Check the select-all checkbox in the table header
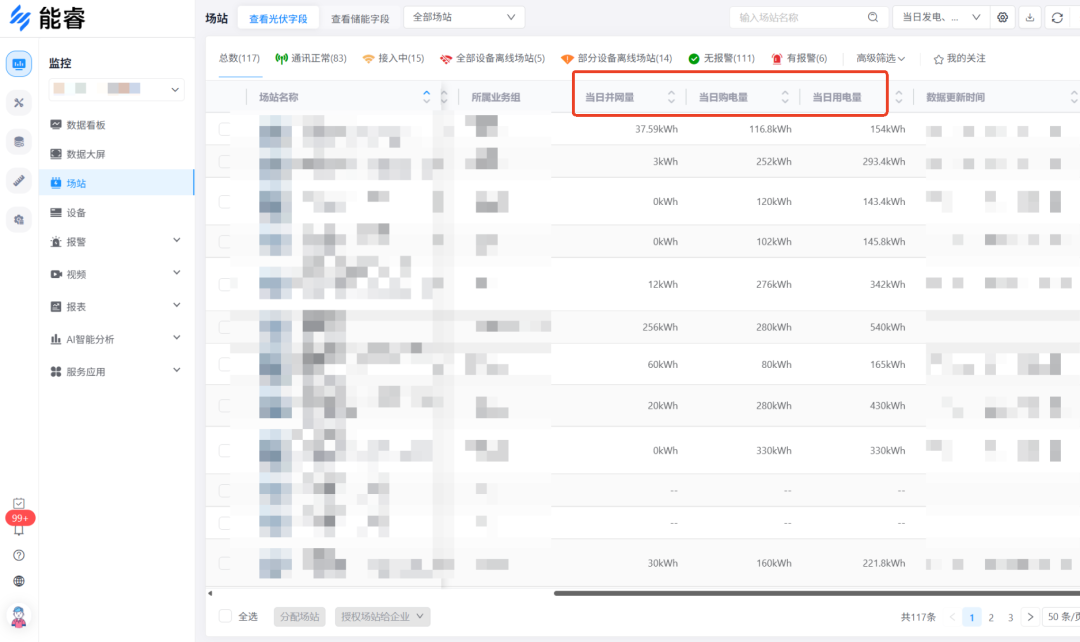1080x642 pixels. 224,97
